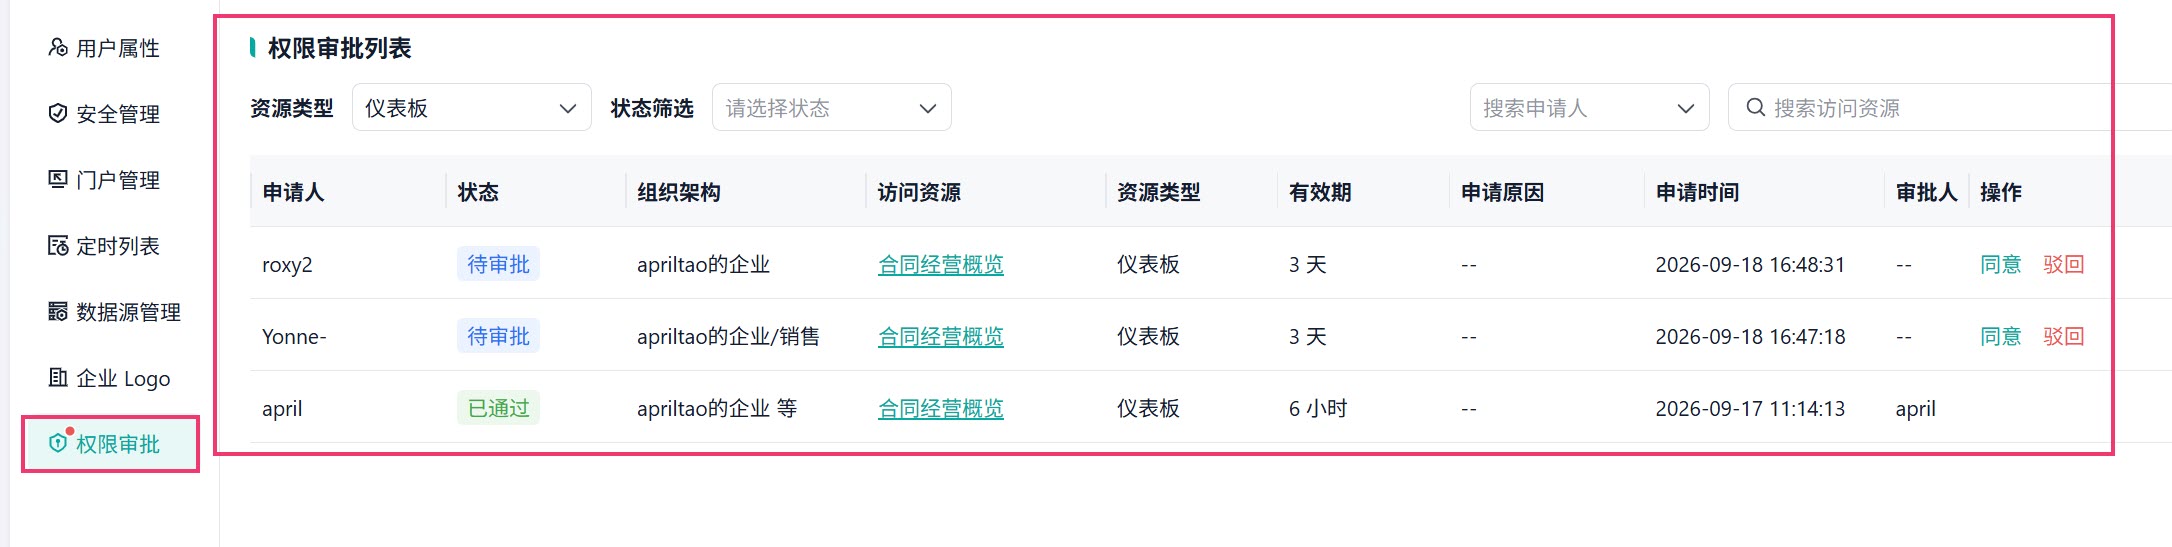Viewport: 2172px width, 547px height.
Task: Open 合同经营概览 link in april row
Action: [x=940, y=409]
